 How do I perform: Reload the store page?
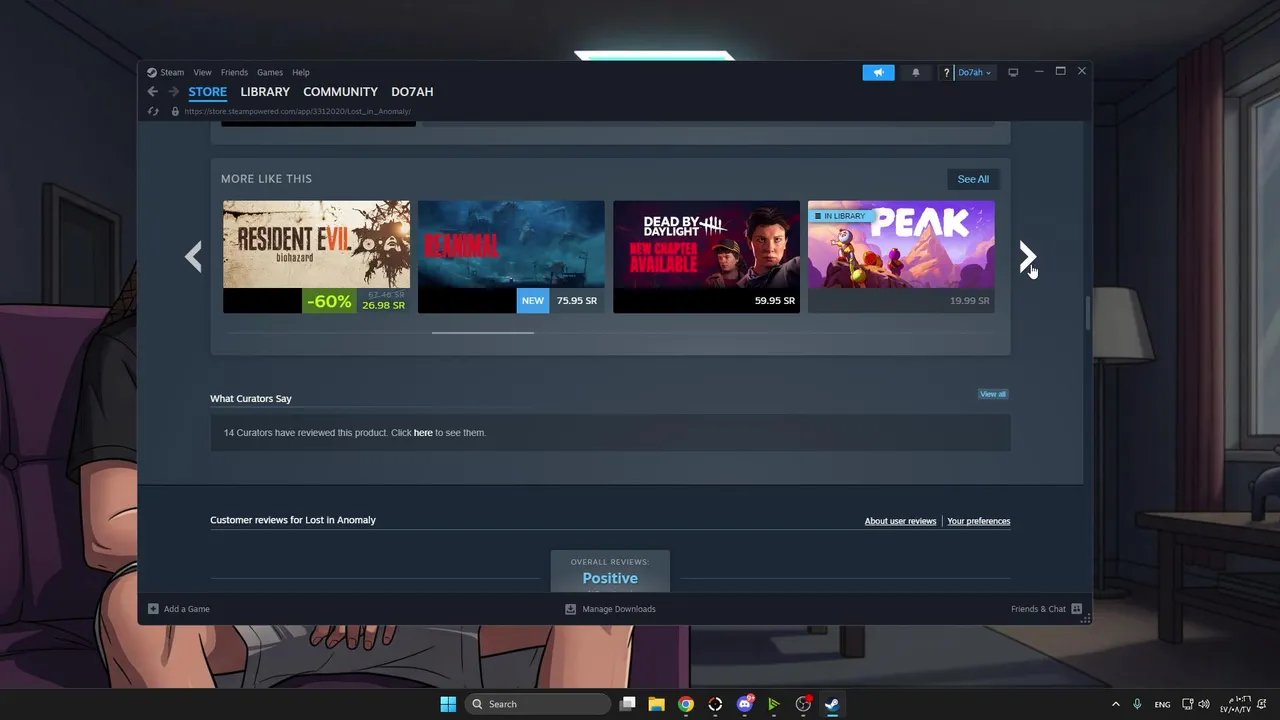click(x=153, y=111)
